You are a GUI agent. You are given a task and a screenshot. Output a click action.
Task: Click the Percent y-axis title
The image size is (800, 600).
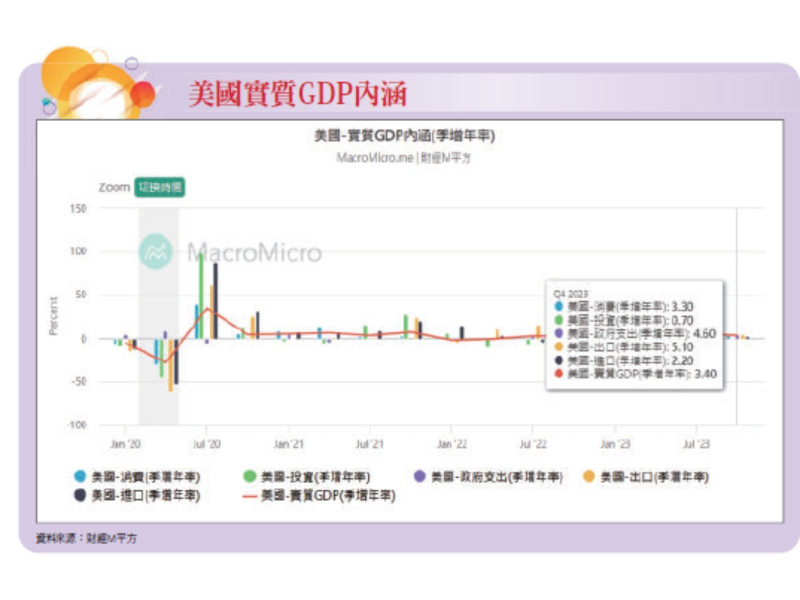[53, 316]
